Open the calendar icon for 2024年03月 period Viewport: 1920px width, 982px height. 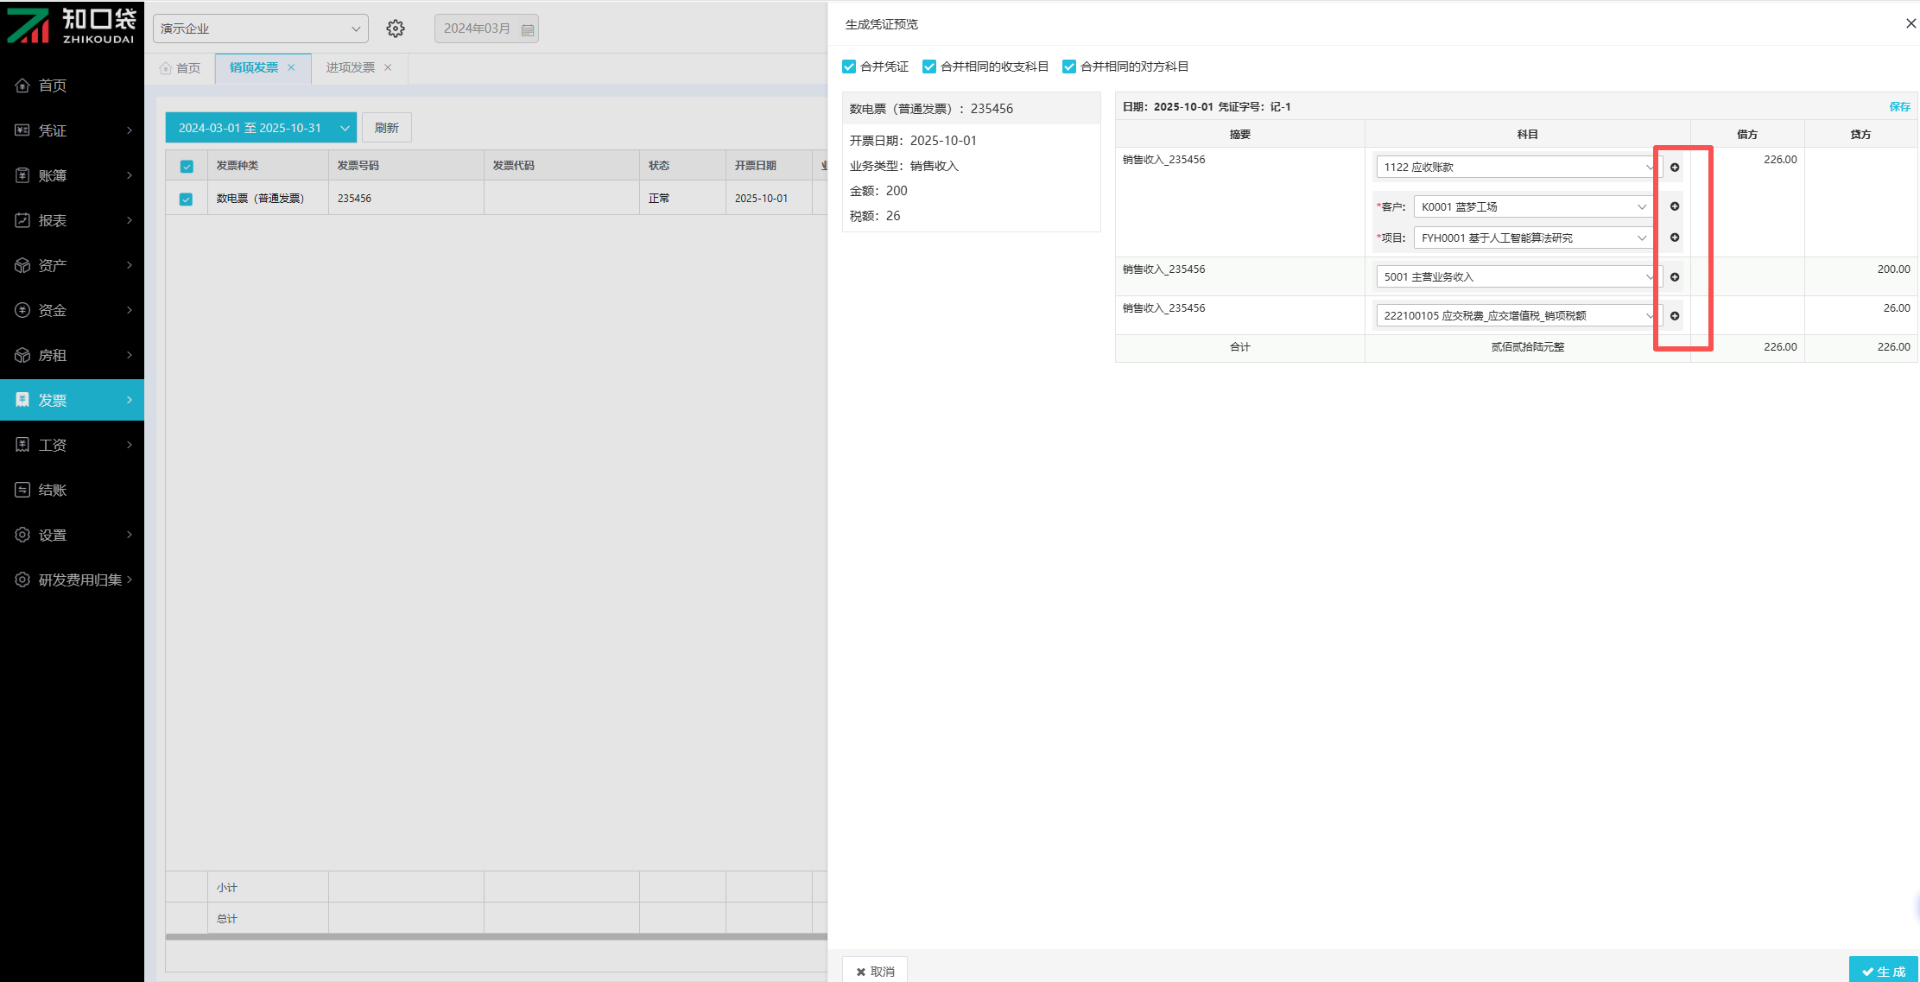pyautogui.click(x=528, y=29)
